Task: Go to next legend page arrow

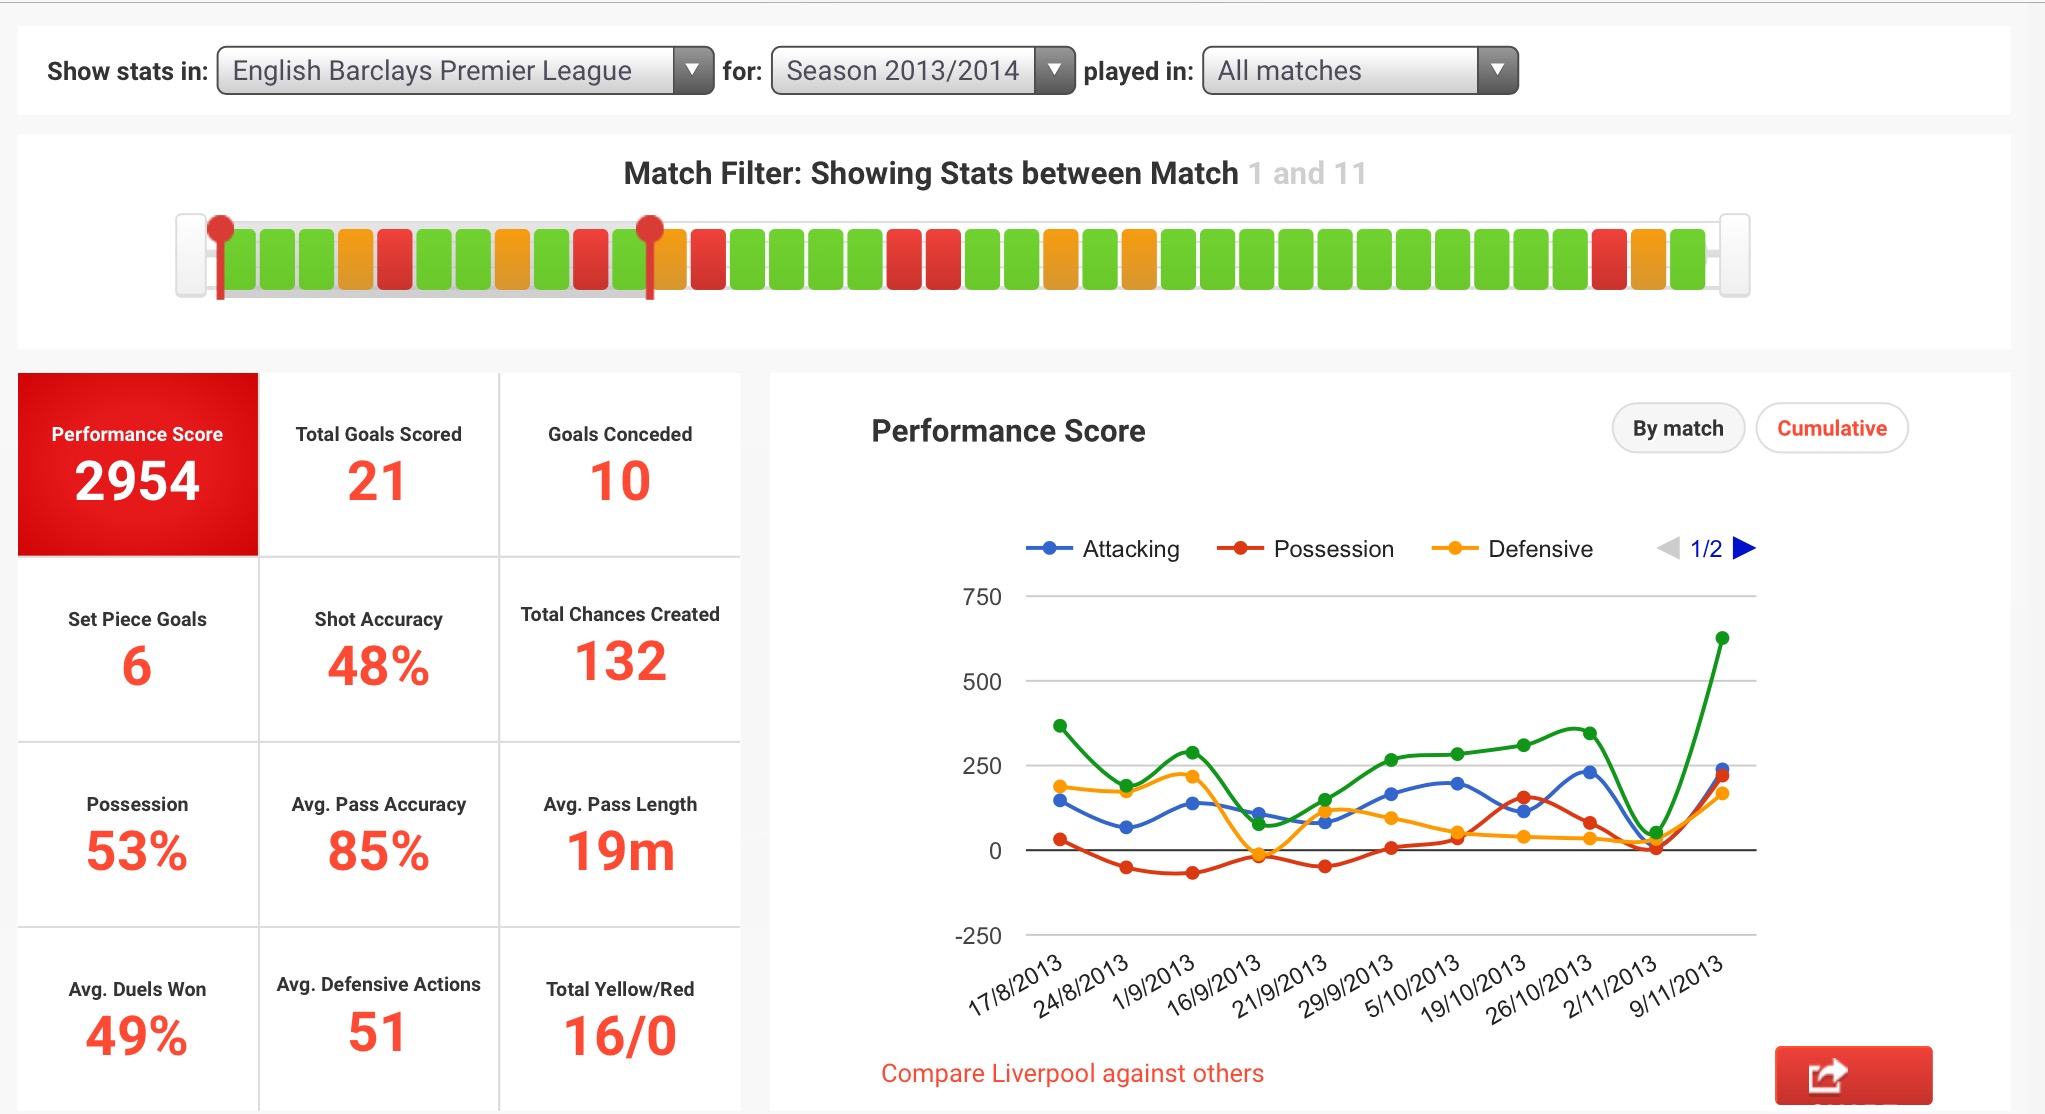Action: [1744, 548]
